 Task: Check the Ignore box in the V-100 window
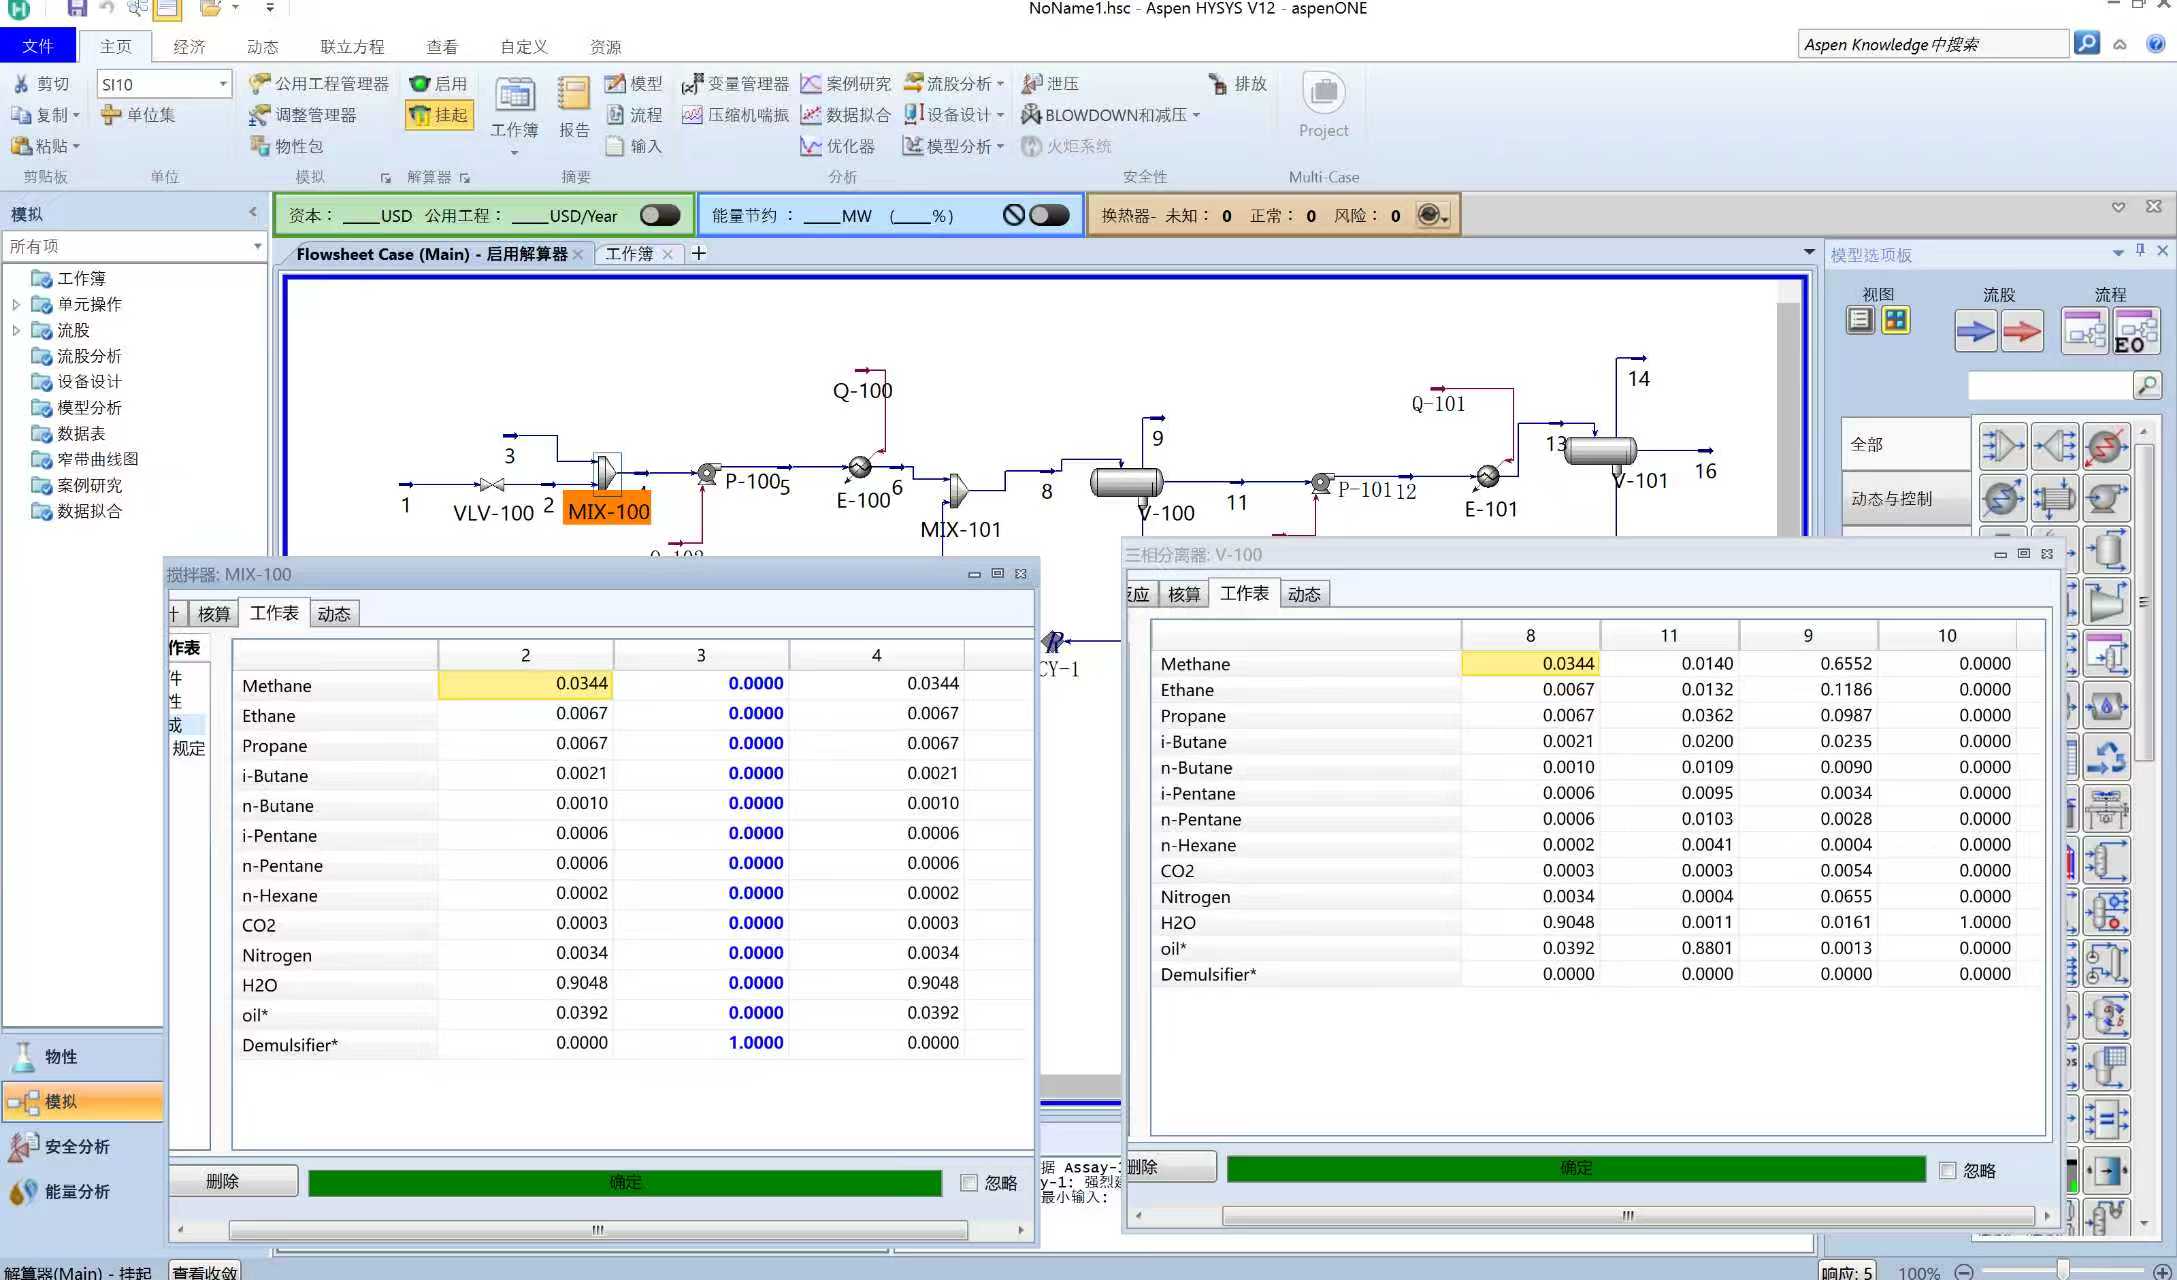1947,1170
